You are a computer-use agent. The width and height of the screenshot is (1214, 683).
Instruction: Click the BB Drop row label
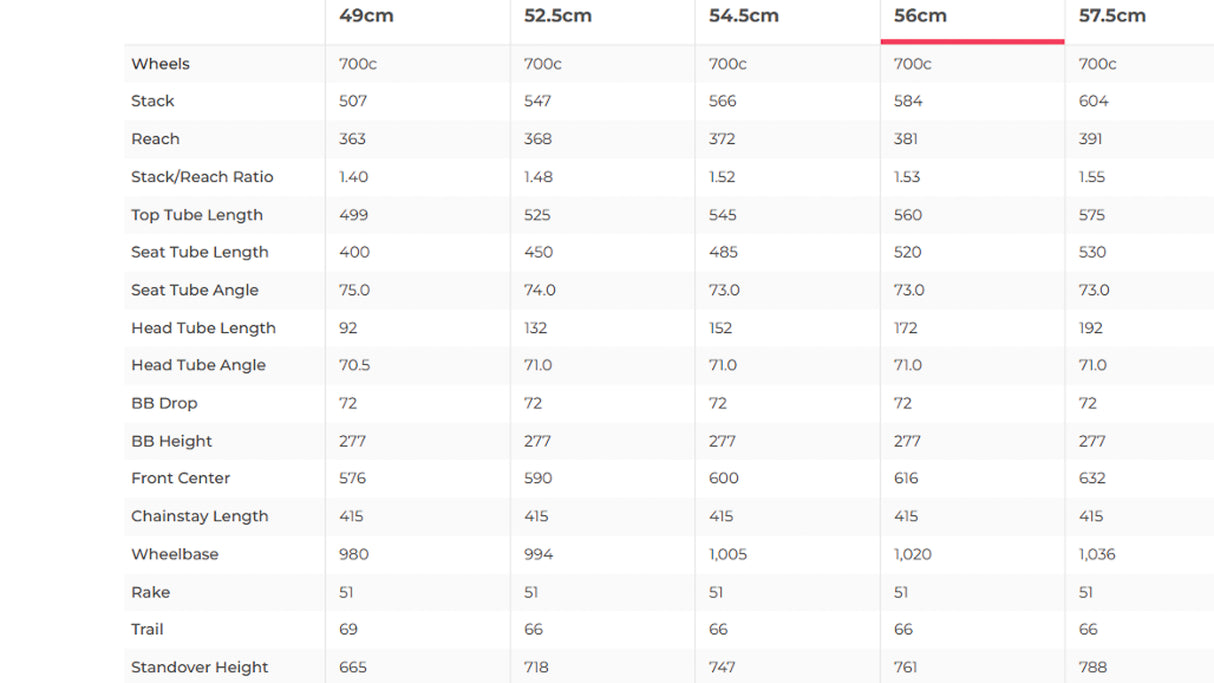pos(164,403)
